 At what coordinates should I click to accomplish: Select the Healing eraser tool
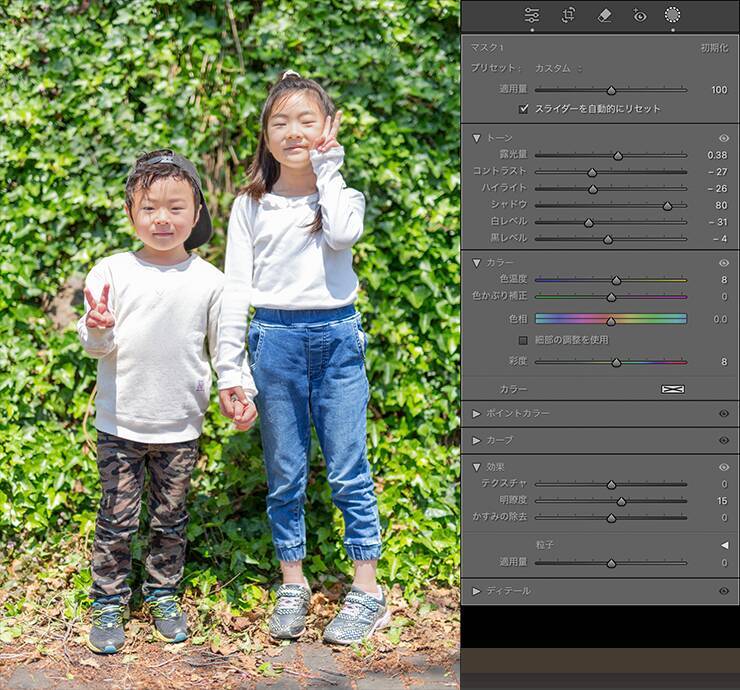(x=604, y=16)
